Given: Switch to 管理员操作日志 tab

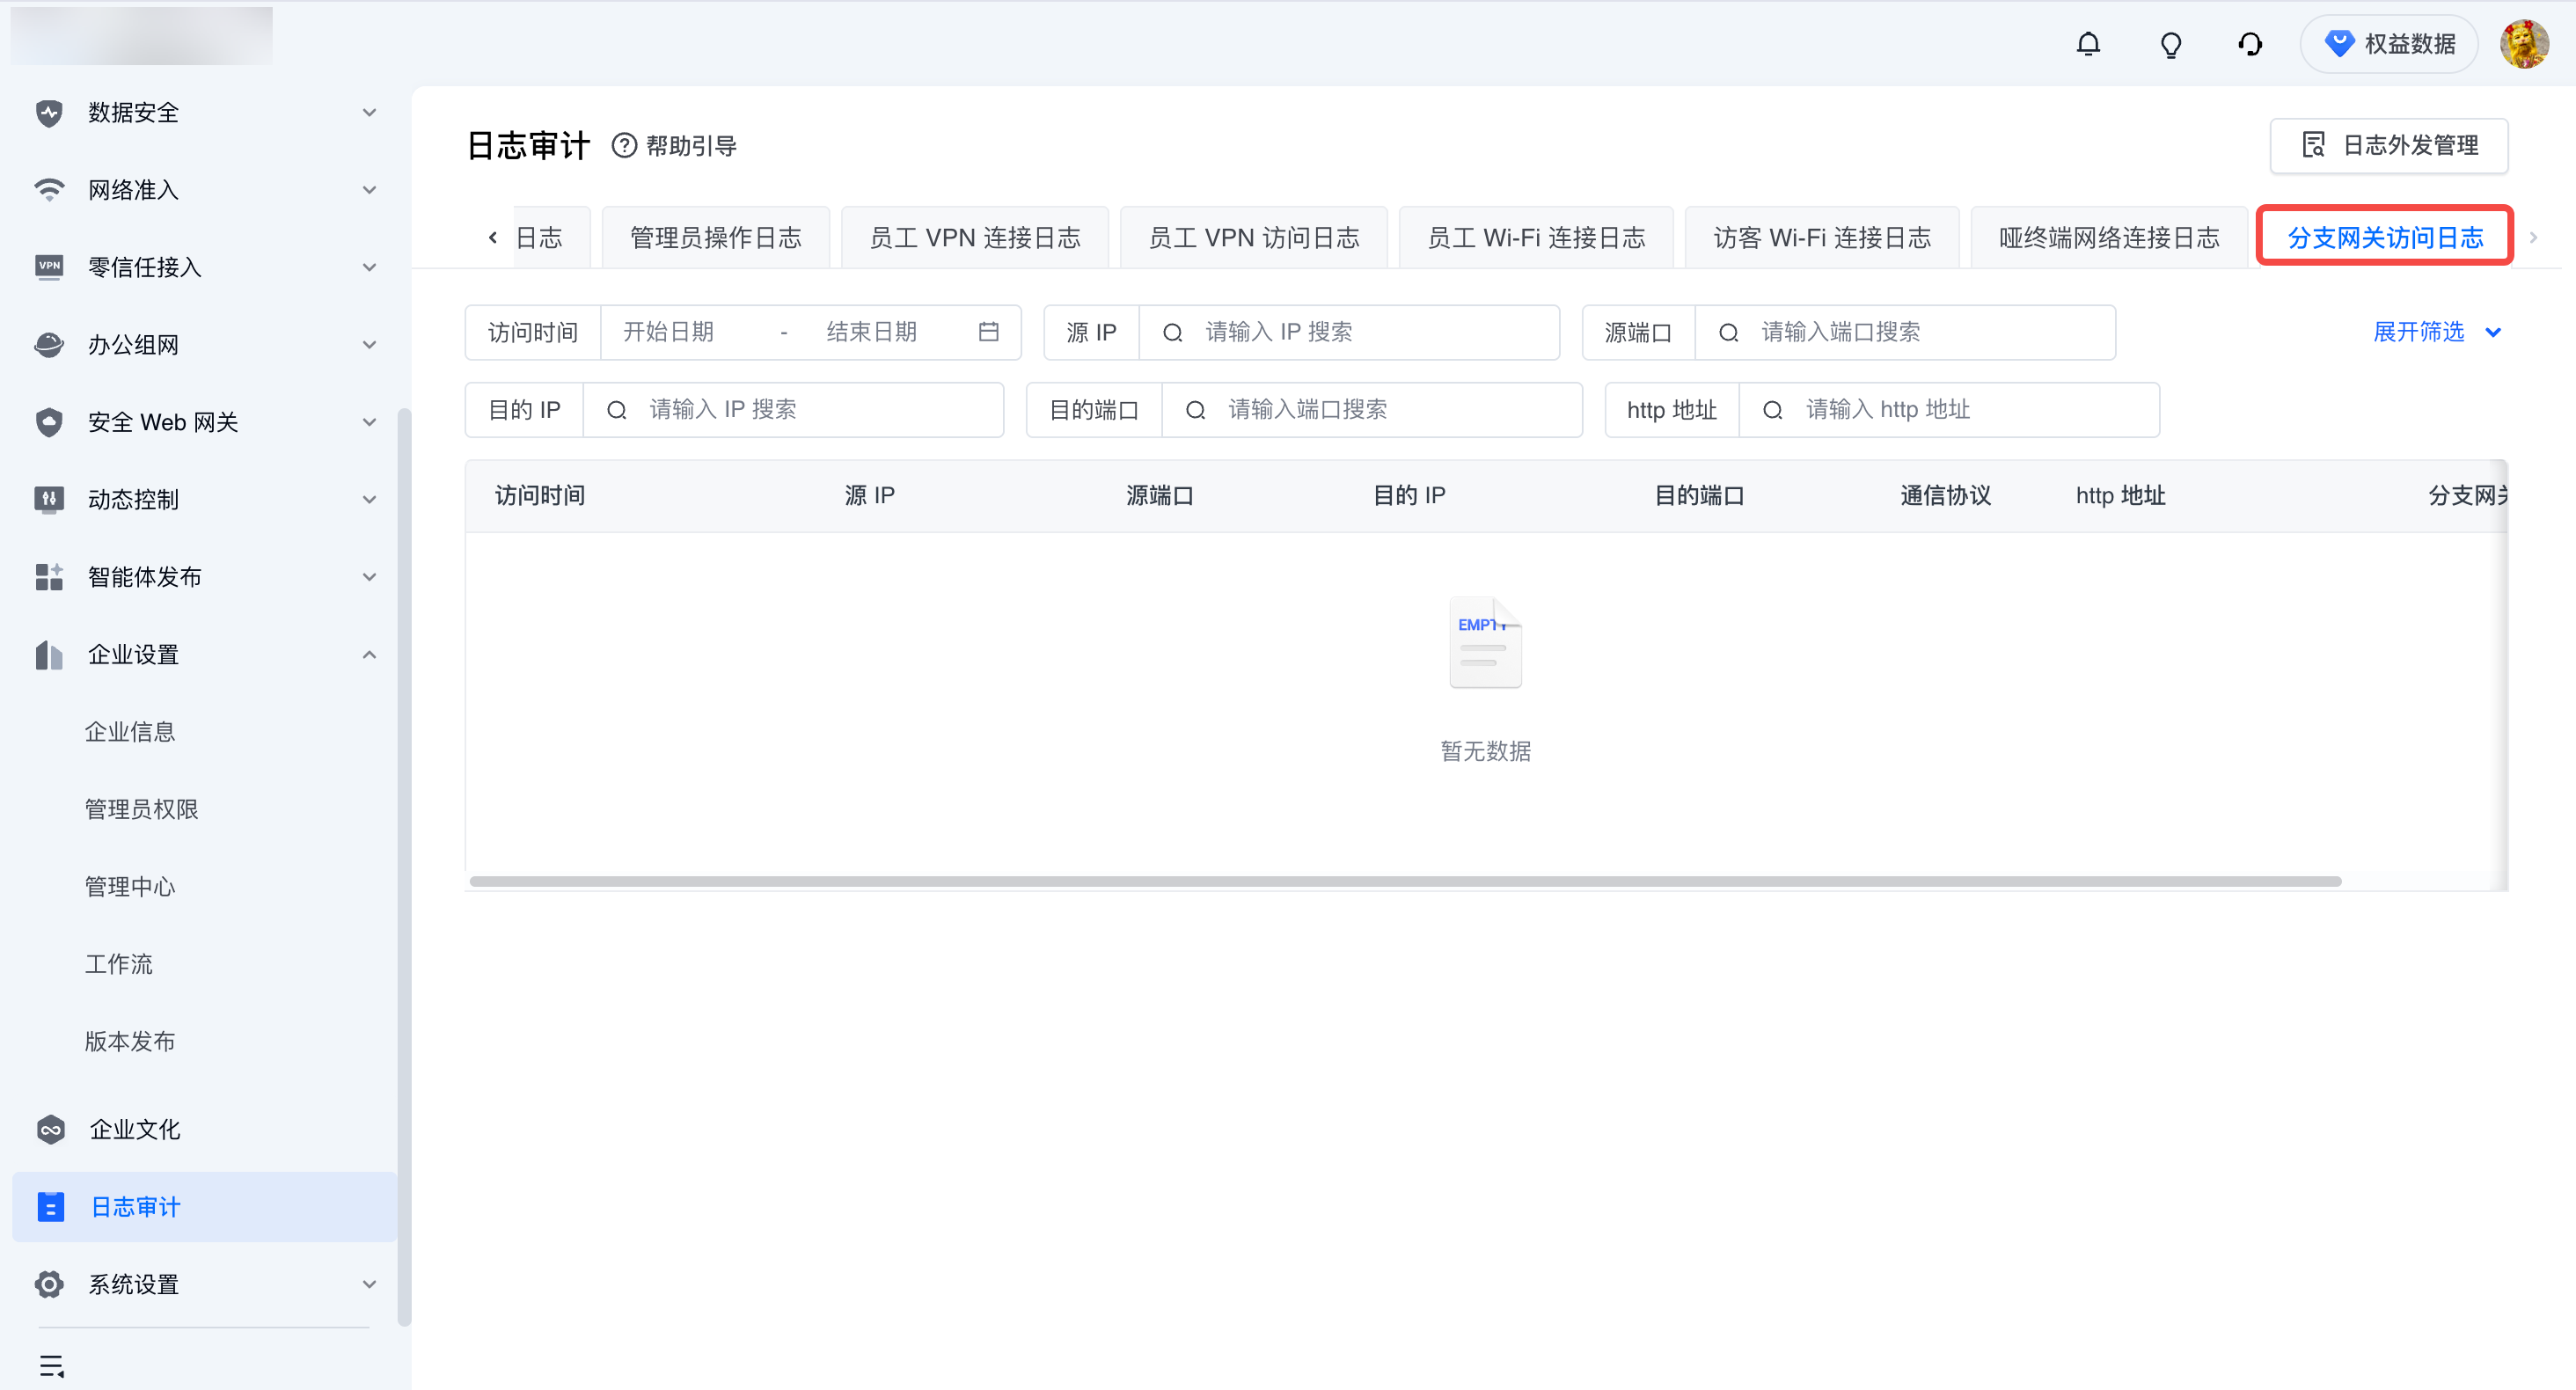Looking at the screenshot, I should pyautogui.click(x=716, y=238).
